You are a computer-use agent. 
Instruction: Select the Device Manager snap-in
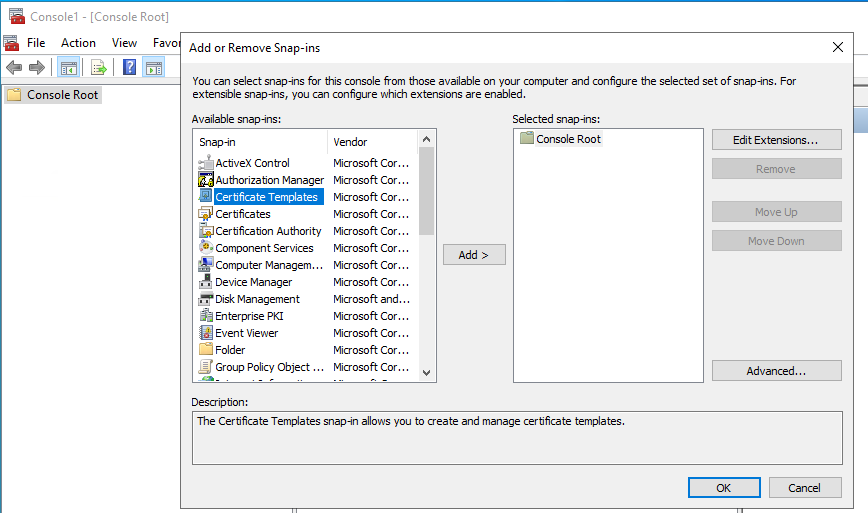coord(253,282)
